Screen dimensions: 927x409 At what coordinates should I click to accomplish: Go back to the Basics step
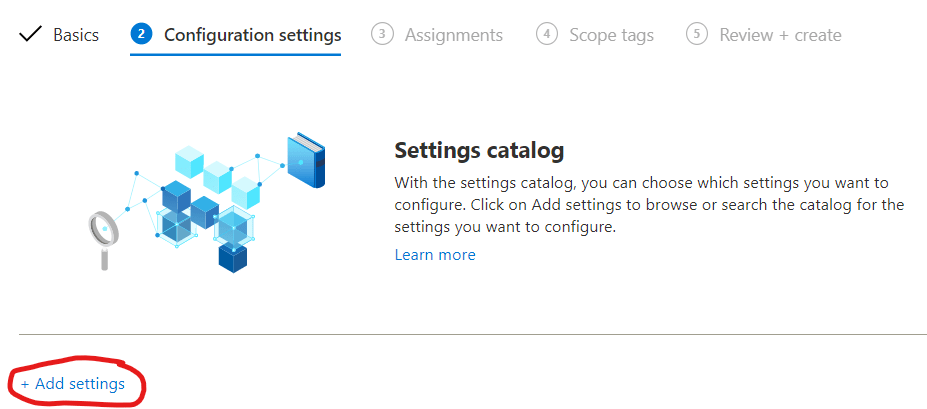click(76, 35)
